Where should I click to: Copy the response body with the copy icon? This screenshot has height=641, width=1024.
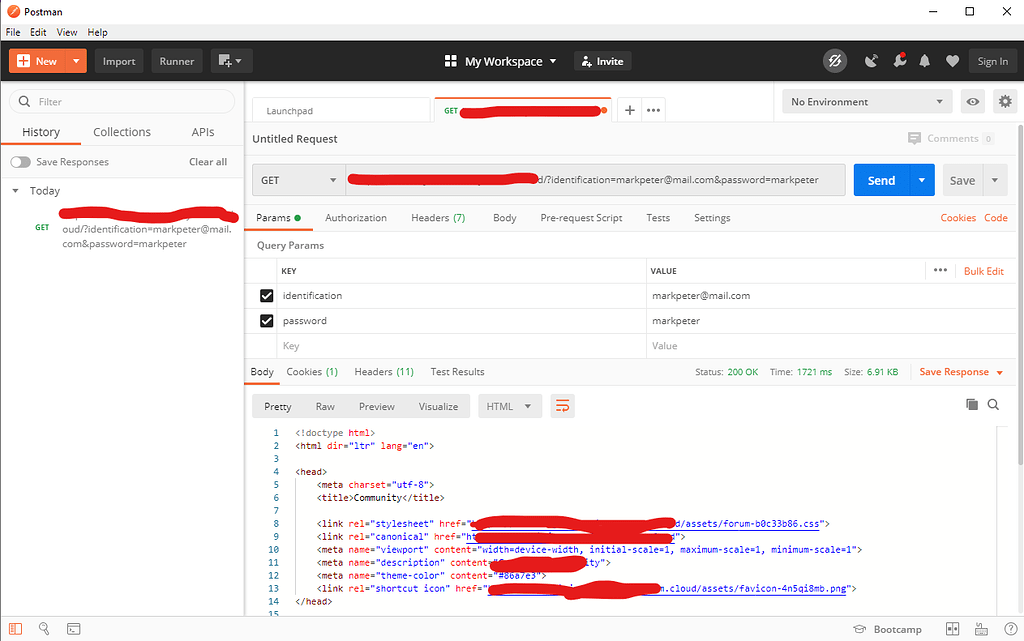[971, 404]
